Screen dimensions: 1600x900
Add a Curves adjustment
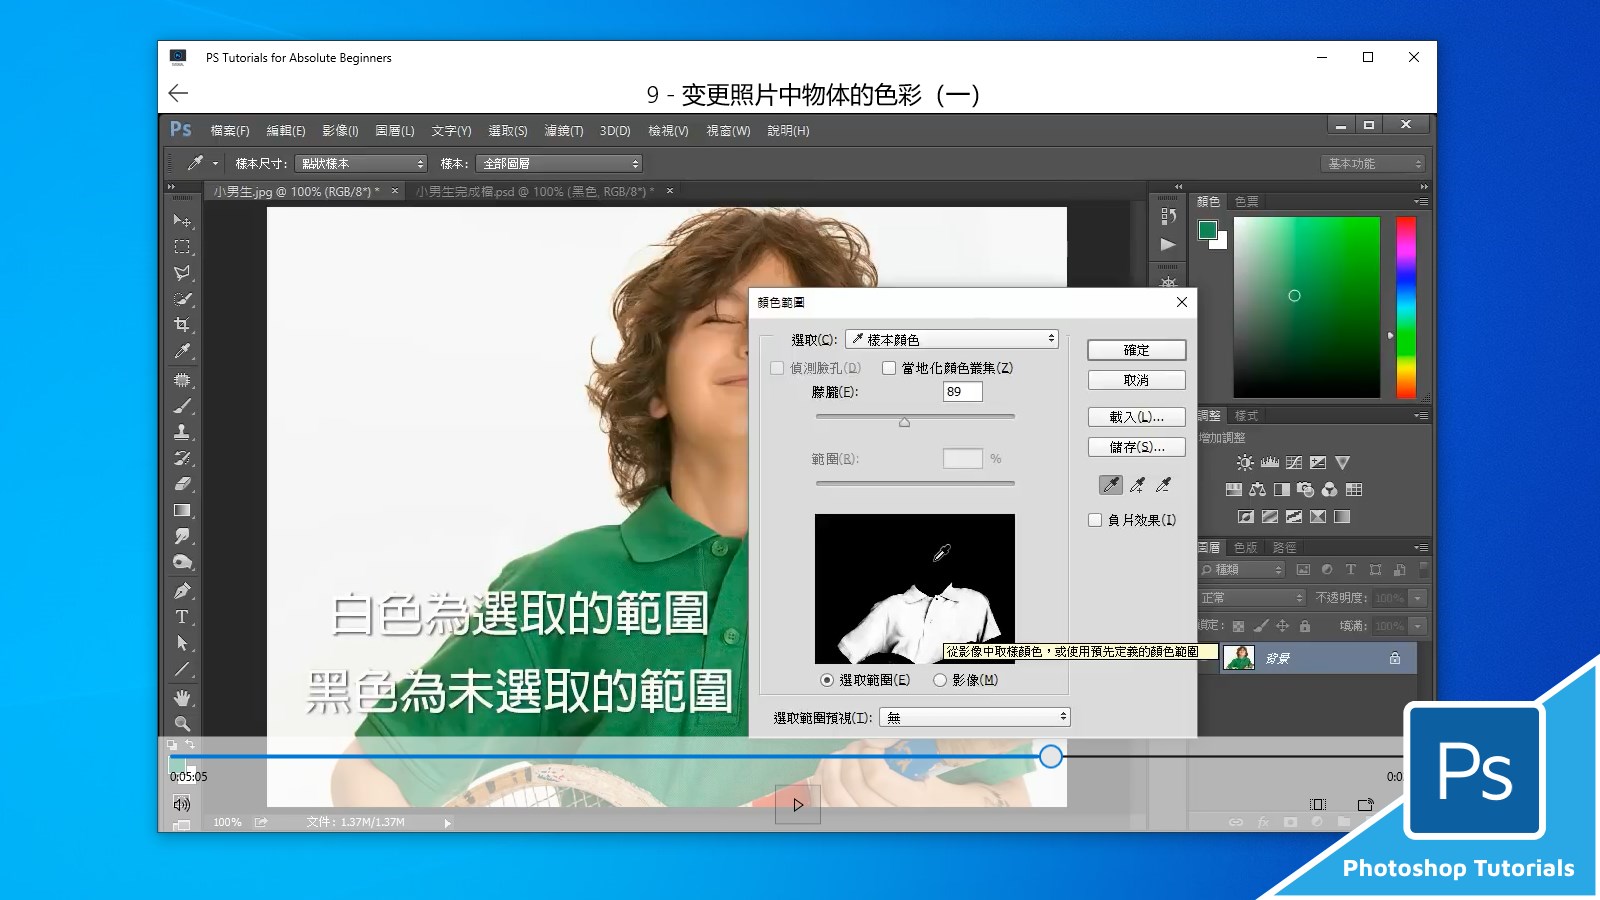1294,462
